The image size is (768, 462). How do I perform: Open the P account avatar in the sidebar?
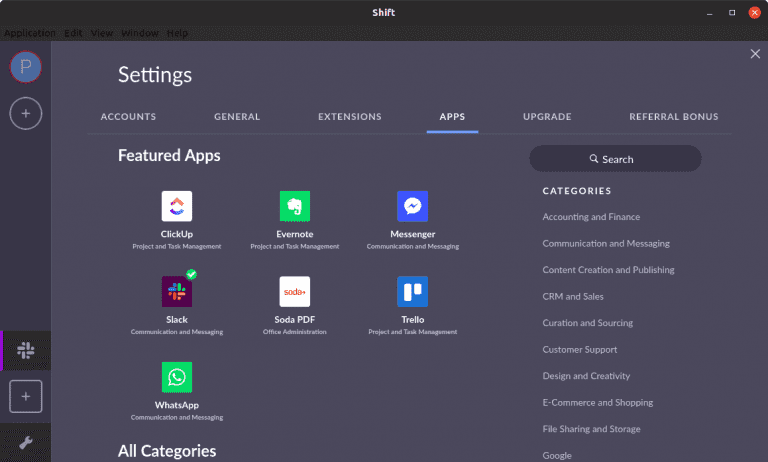[x=25, y=67]
